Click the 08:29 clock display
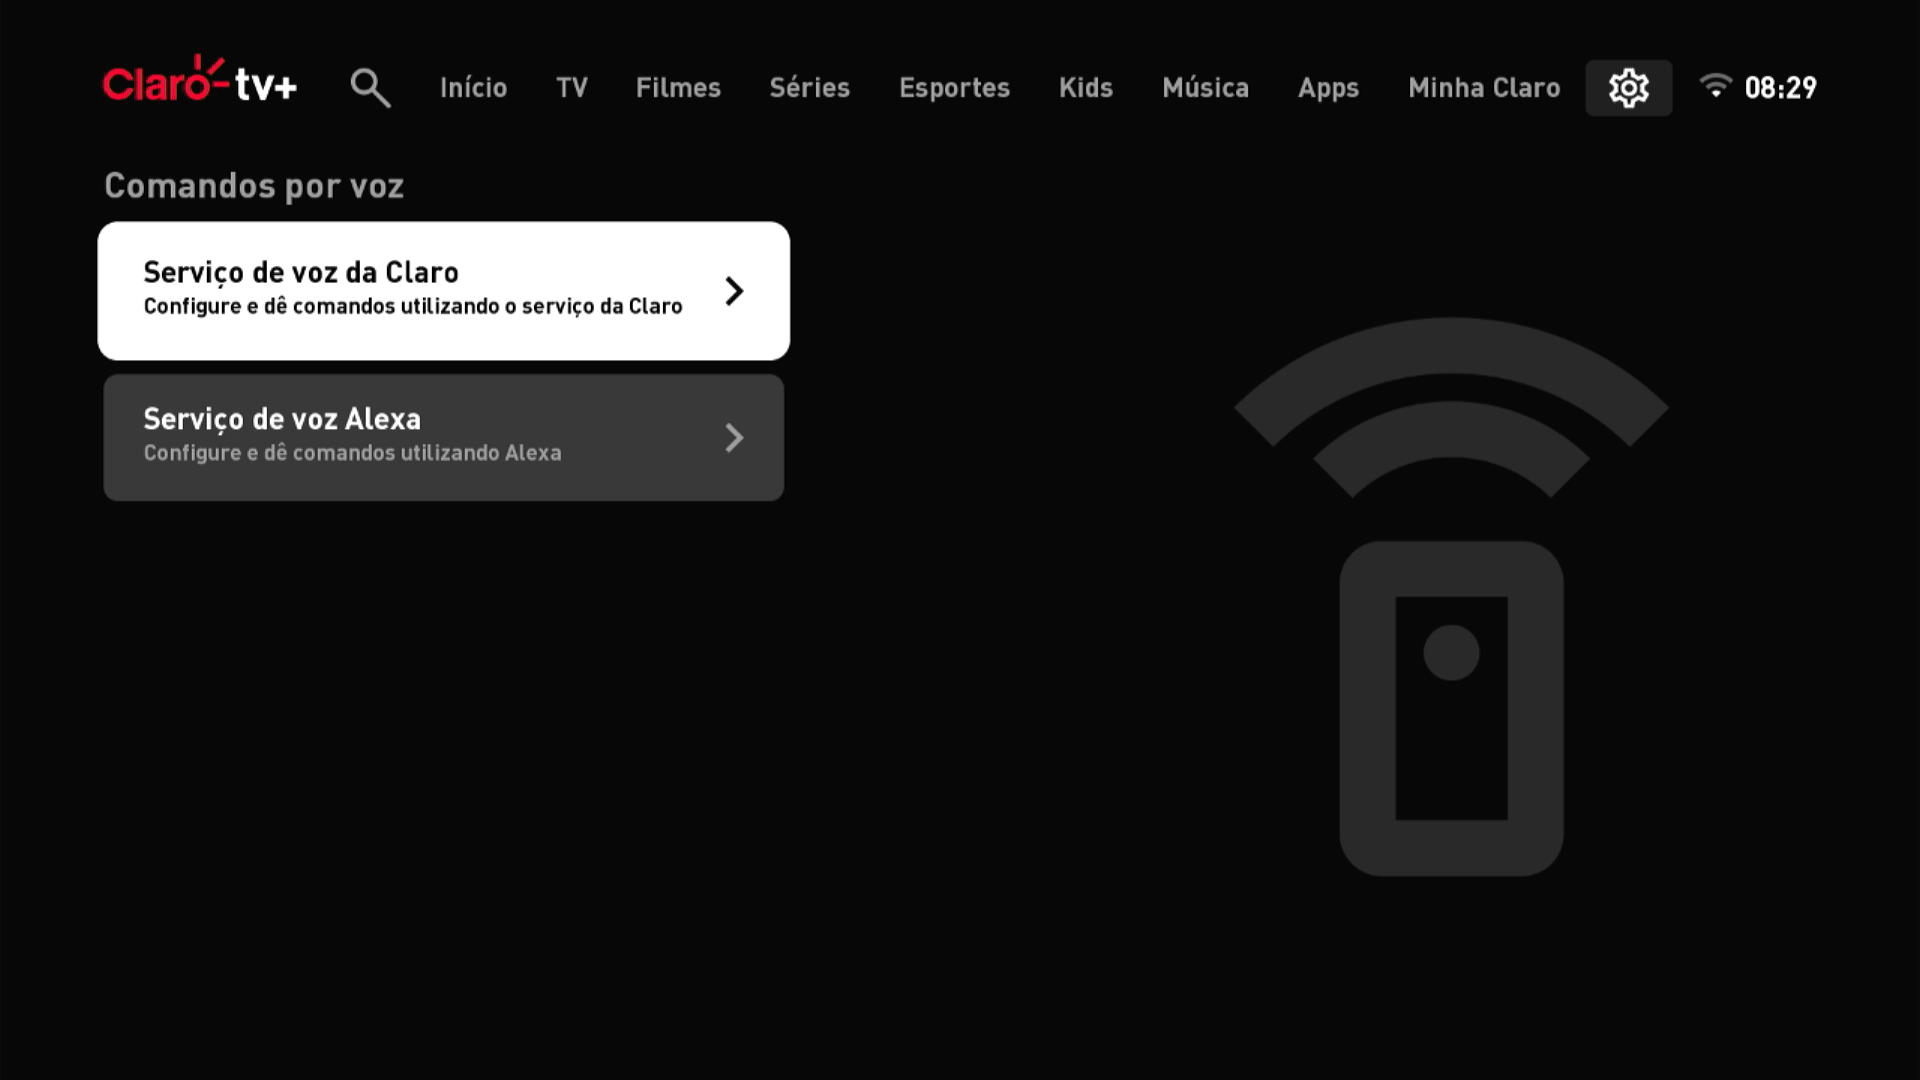 point(1782,88)
